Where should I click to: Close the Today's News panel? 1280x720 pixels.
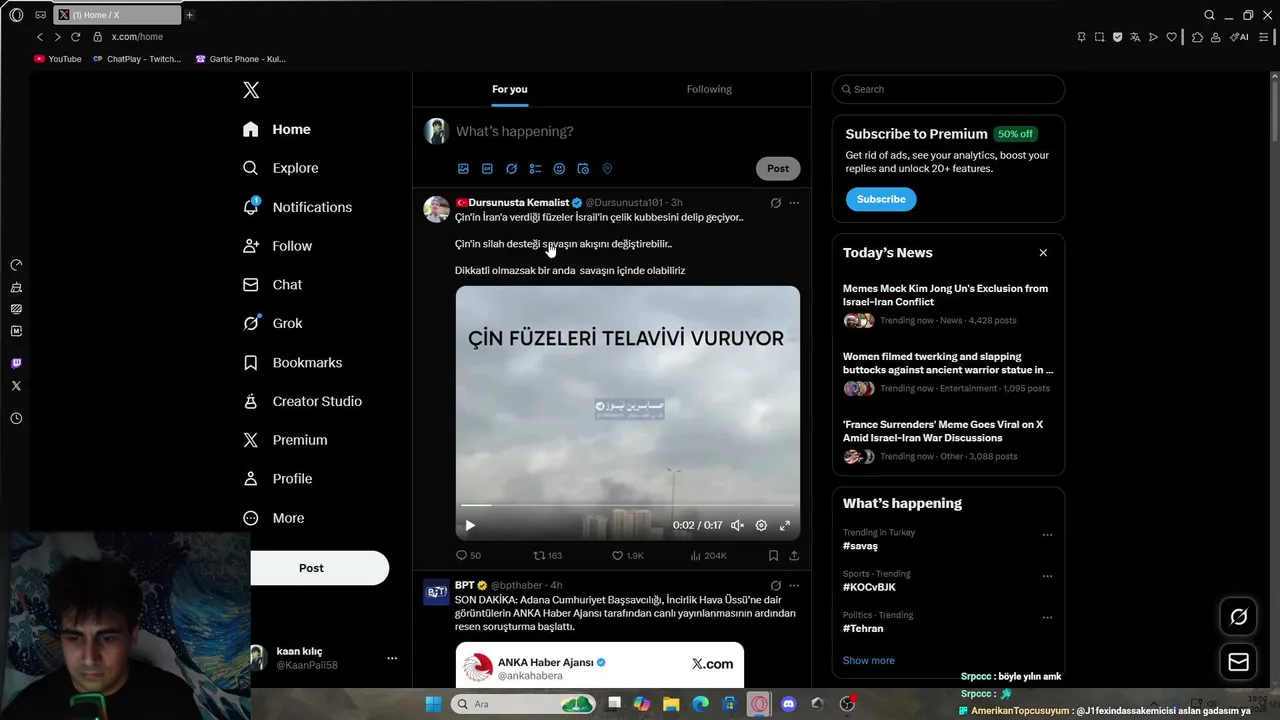(1043, 253)
